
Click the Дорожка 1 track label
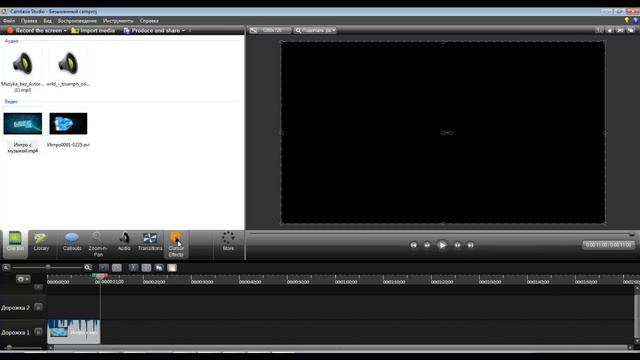[x=16, y=332]
